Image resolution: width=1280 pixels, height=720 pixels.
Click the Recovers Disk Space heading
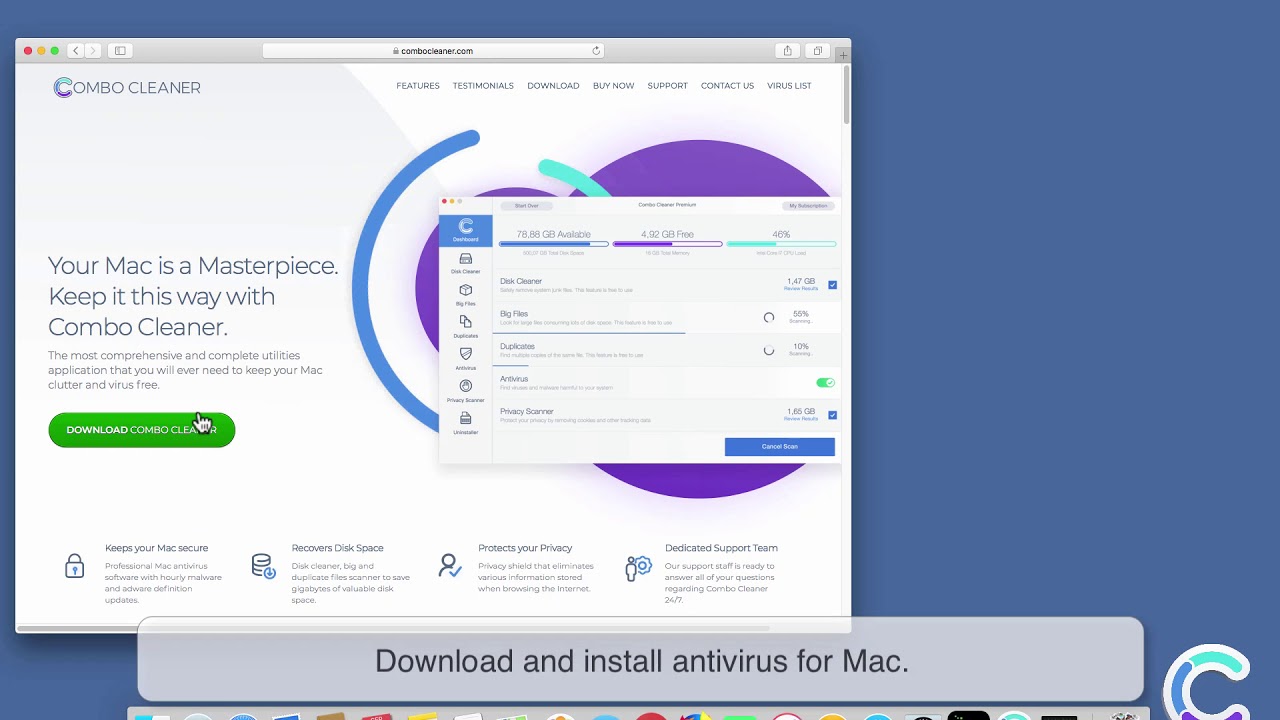(x=338, y=548)
